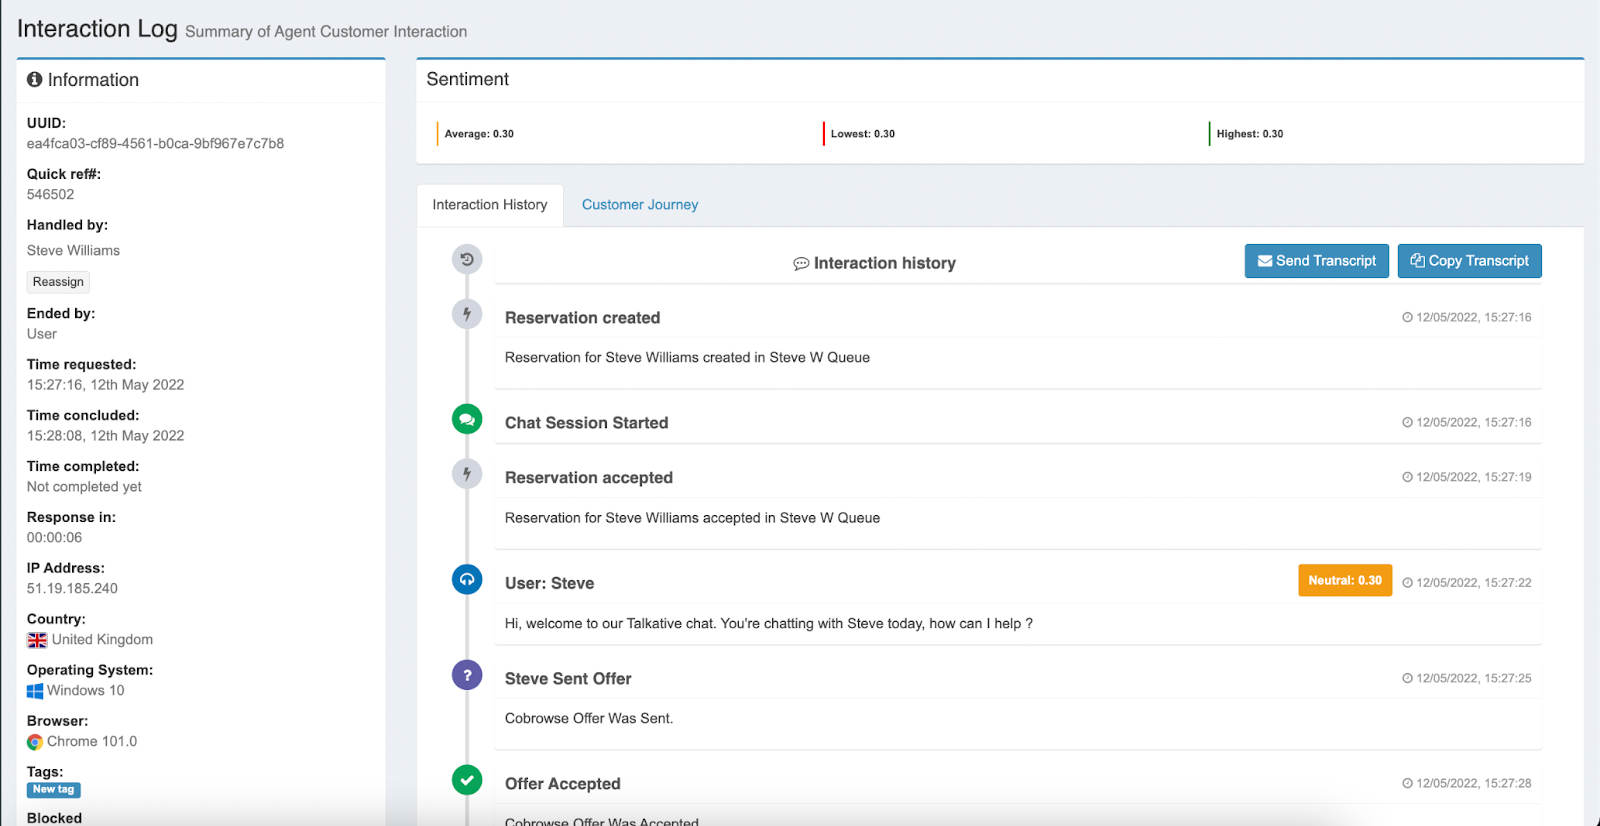Click the green Chat Session Started icon

coord(467,419)
